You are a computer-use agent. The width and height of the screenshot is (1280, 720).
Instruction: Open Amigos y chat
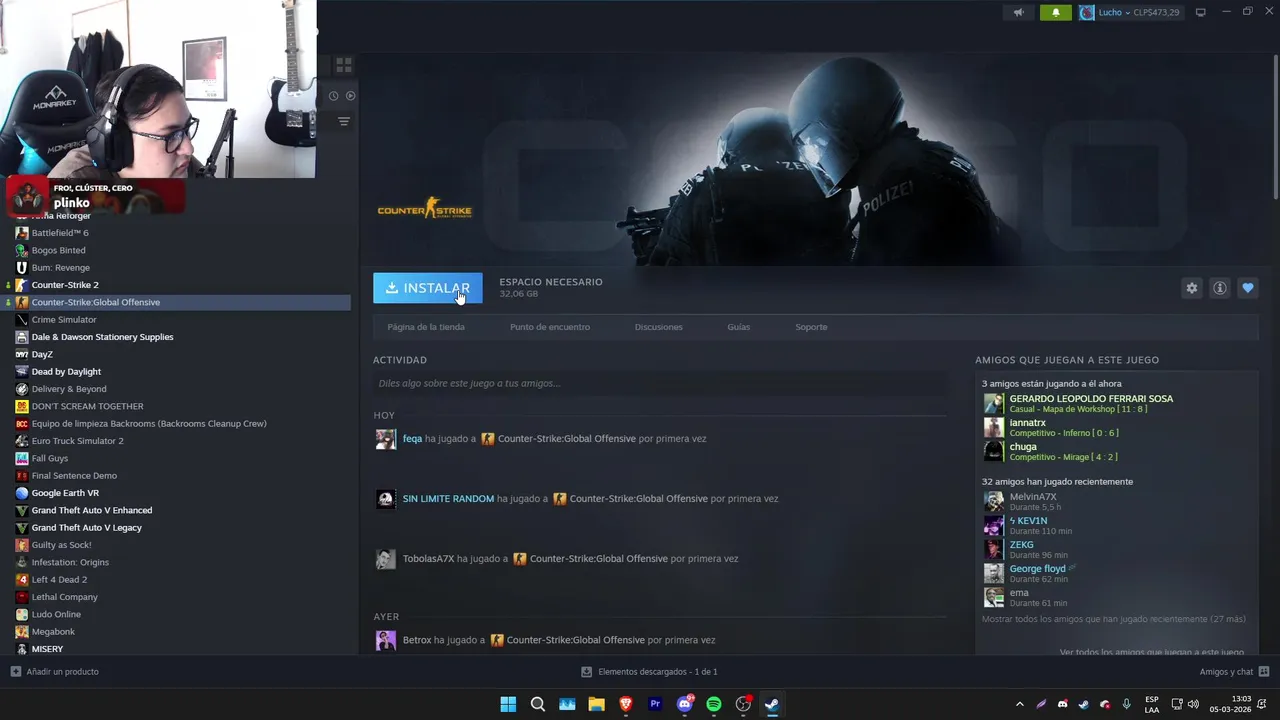pos(1234,672)
